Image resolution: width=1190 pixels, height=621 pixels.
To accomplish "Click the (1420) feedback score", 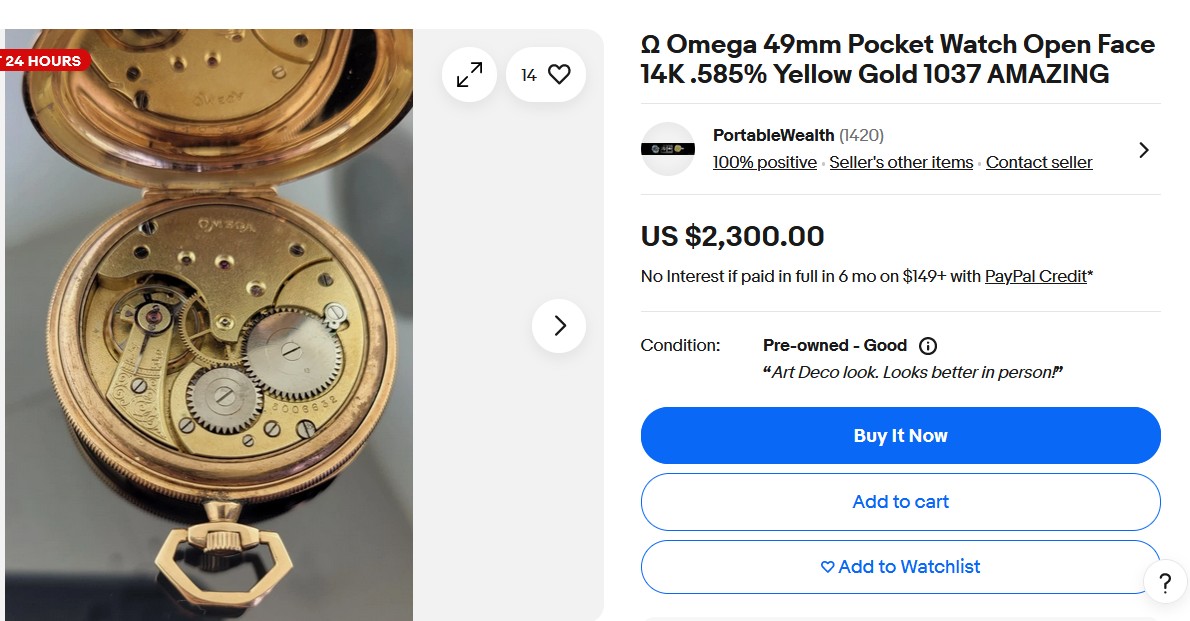I will 861,135.
